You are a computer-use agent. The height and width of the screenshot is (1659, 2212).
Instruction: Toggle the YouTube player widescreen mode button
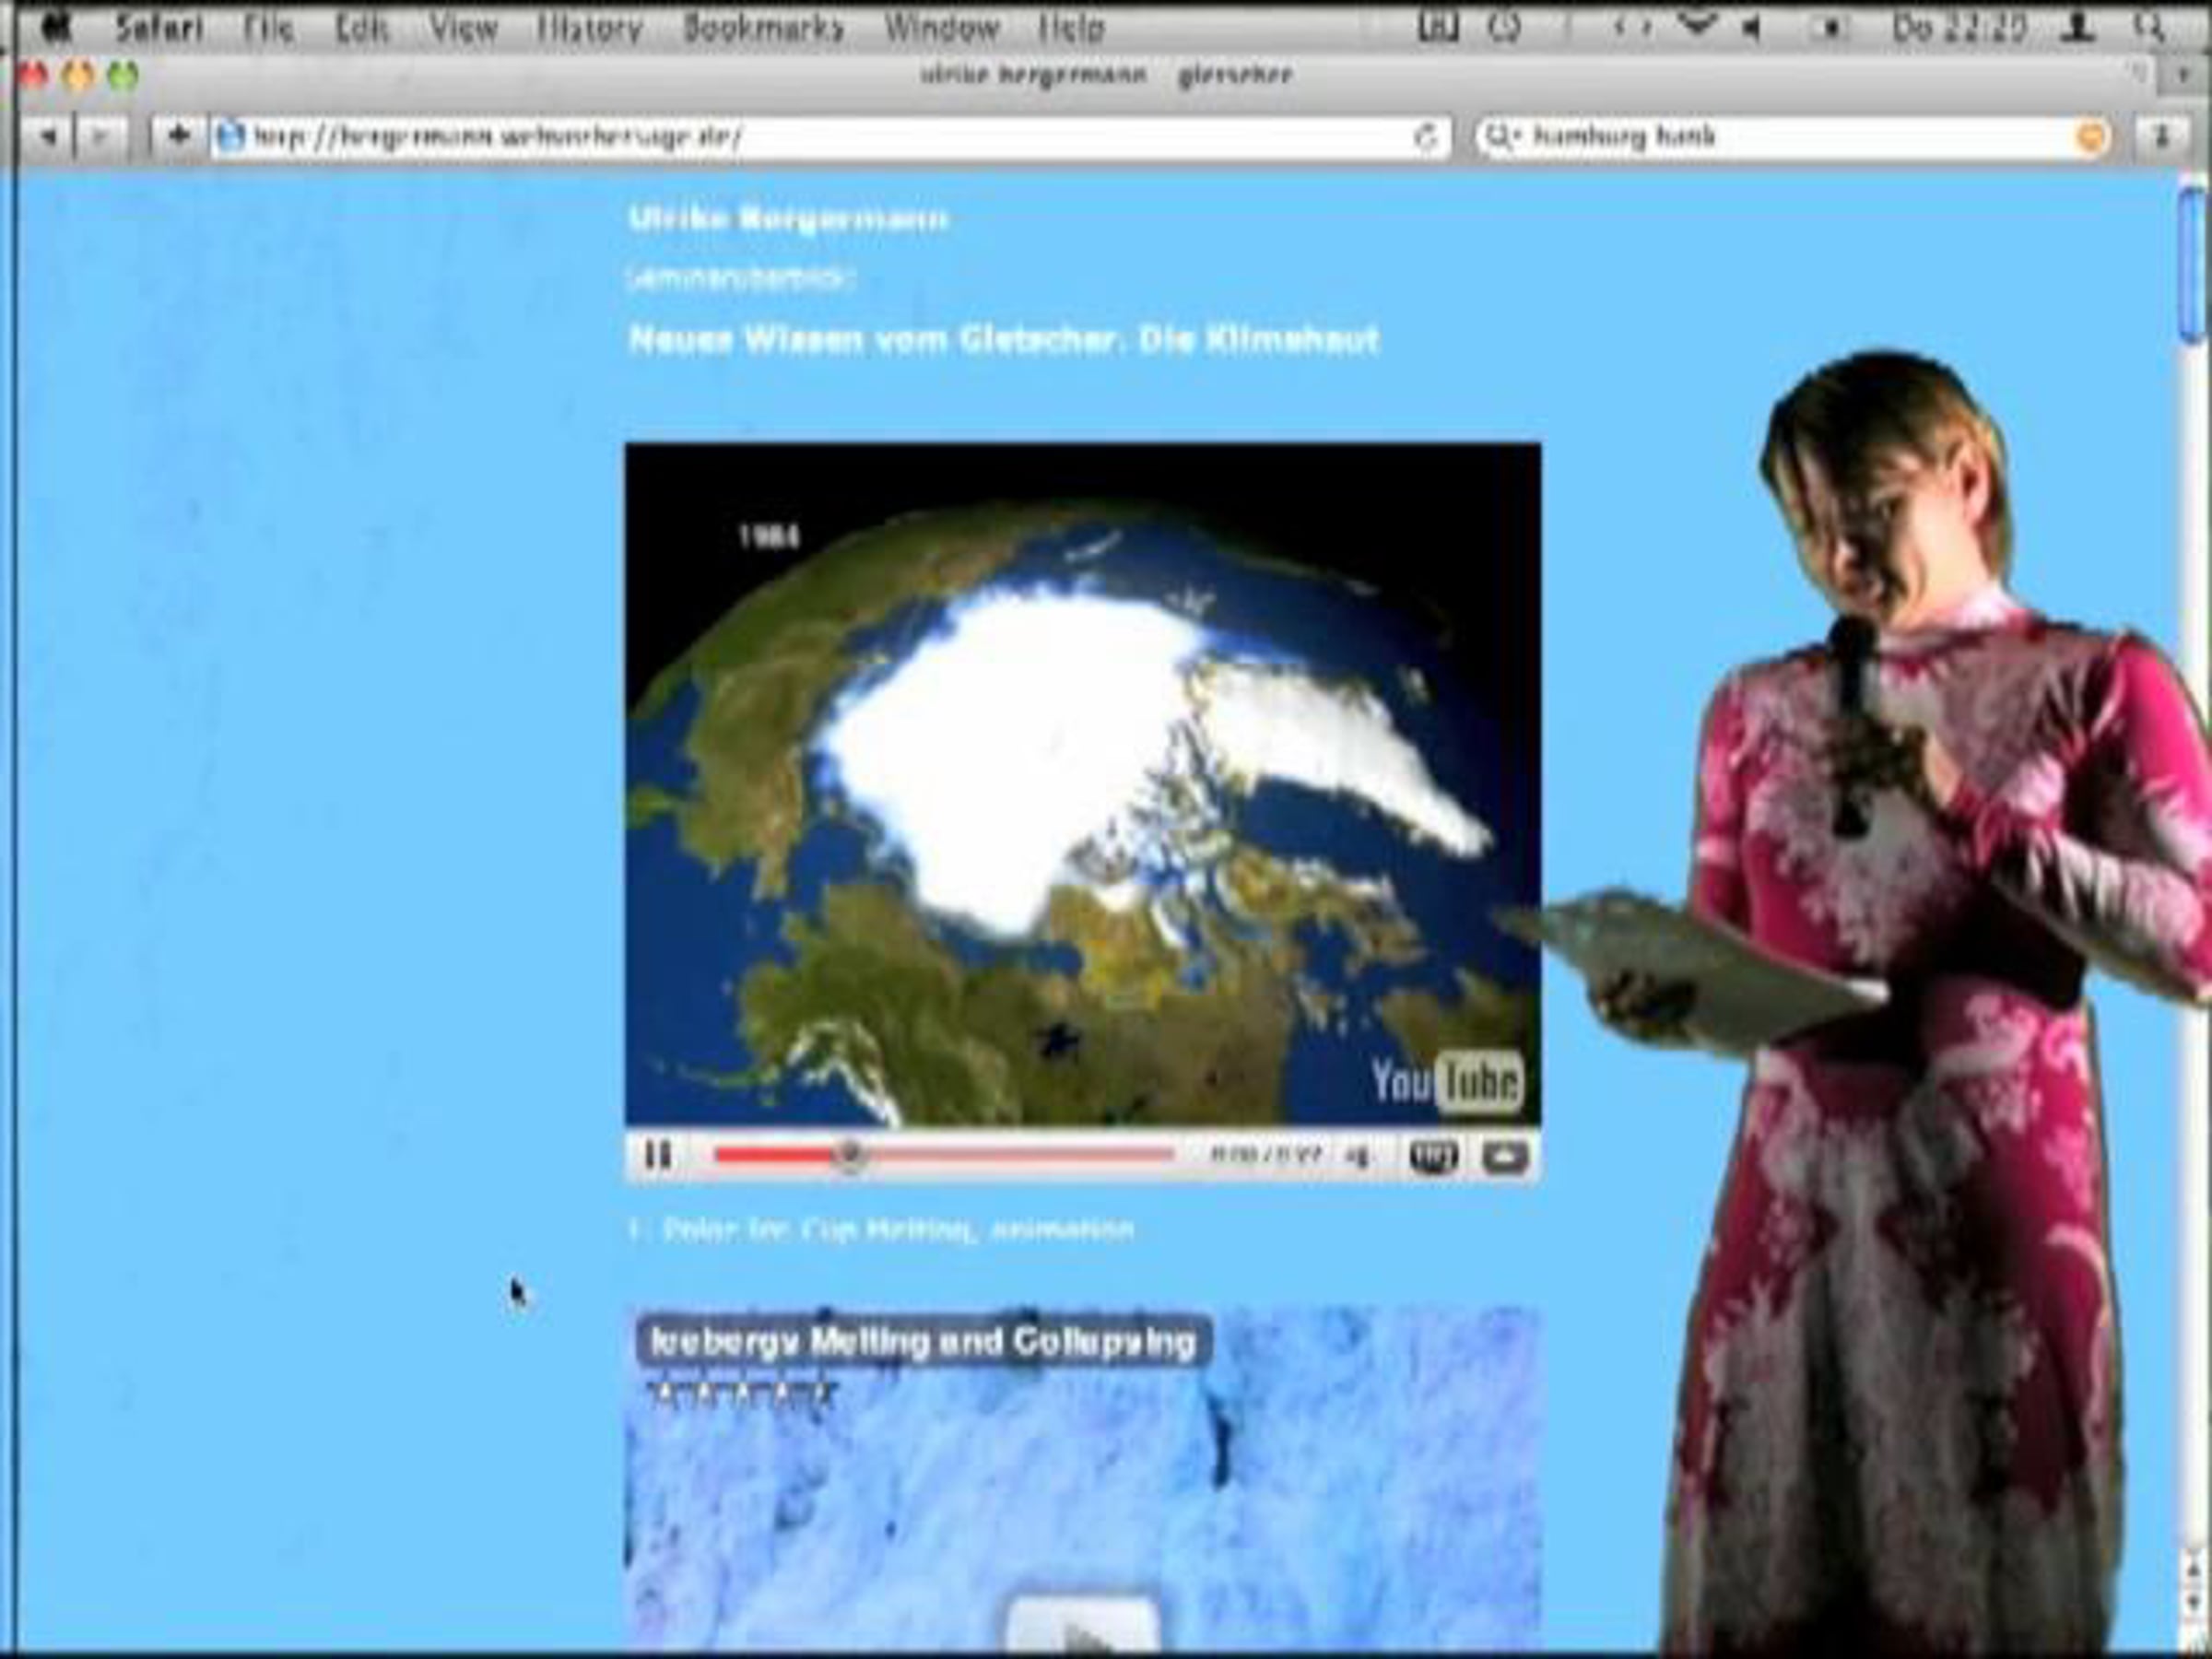point(1433,1157)
